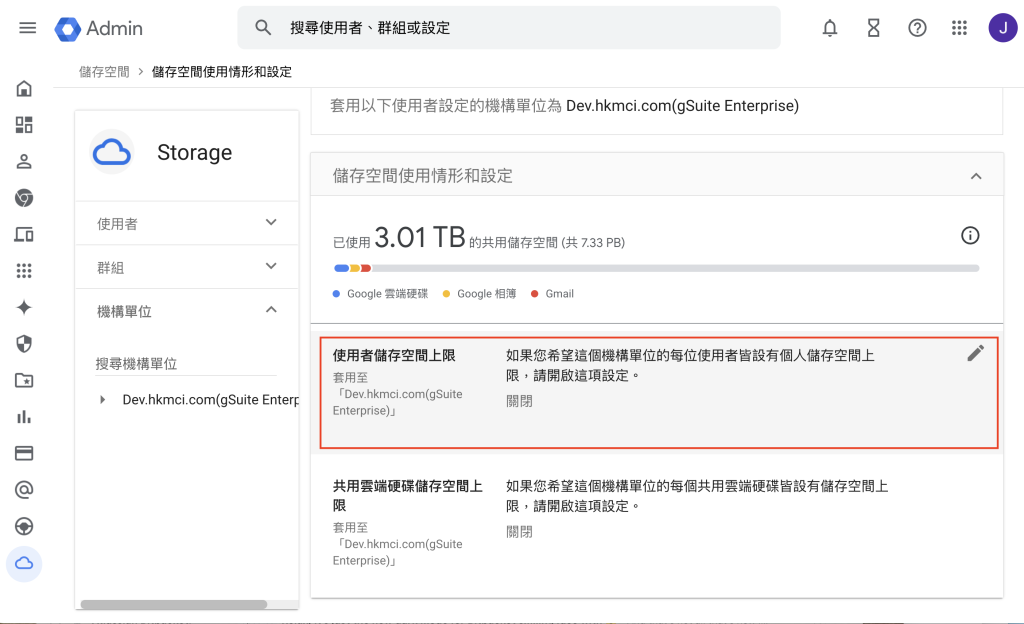Open Users person icon in sidebar
1024x624 pixels.
[x=24, y=161]
